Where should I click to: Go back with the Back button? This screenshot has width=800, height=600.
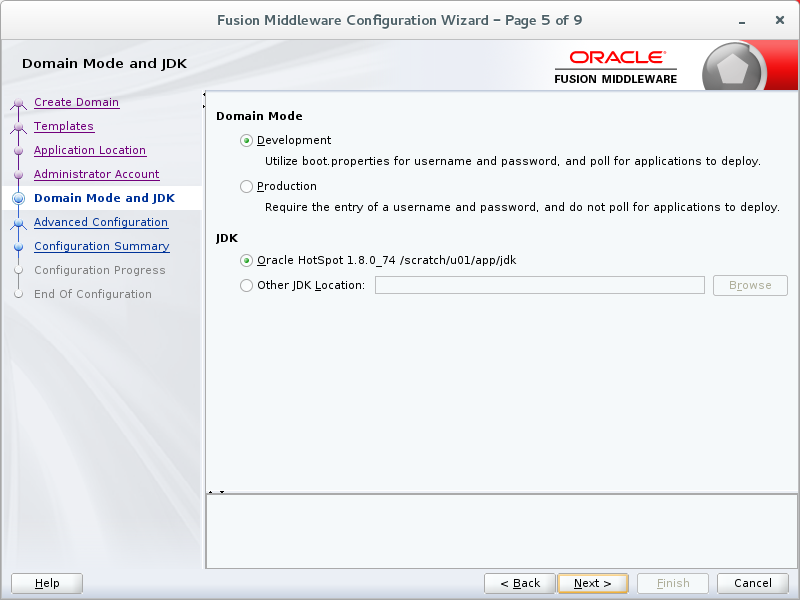tap(520, 583)
